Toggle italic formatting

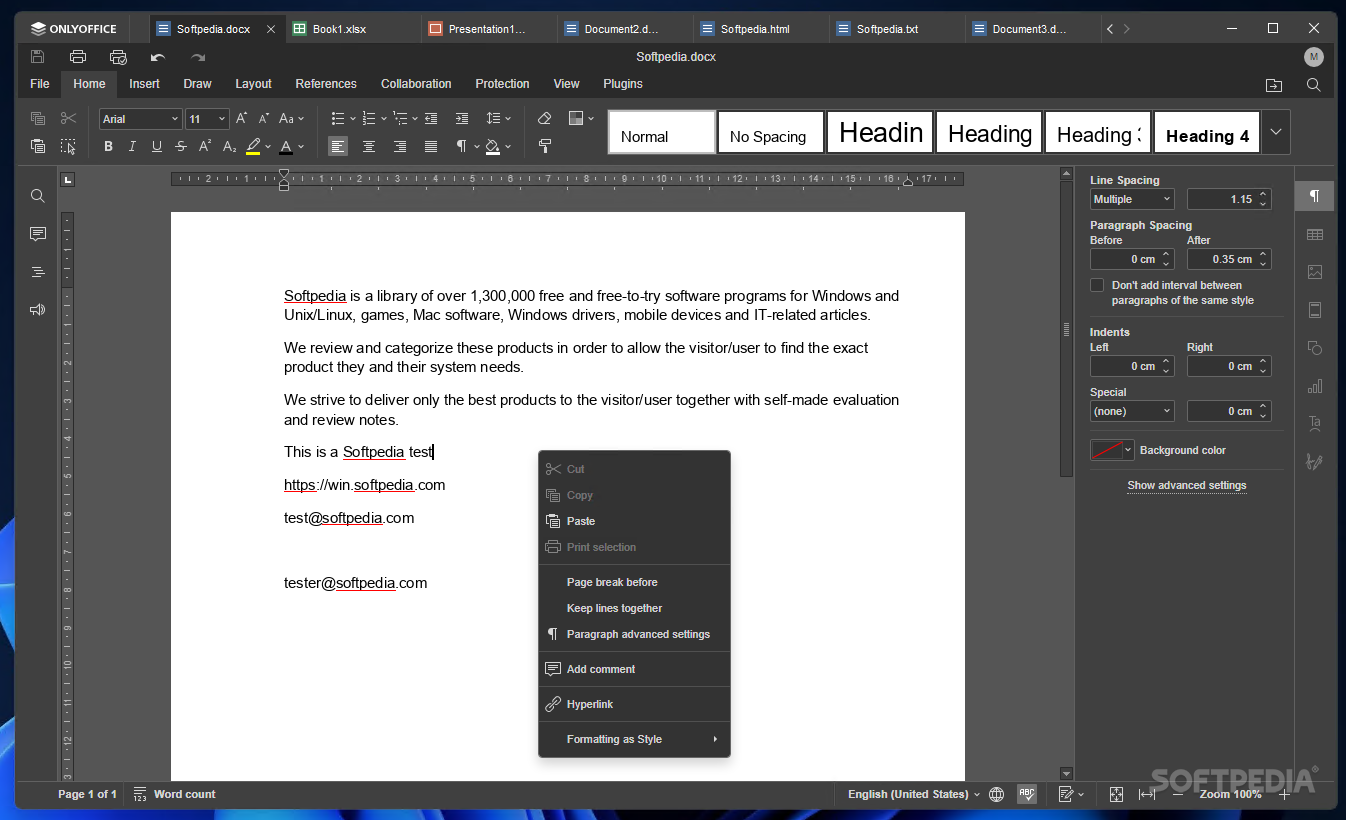pyautogui.click(x=132, y=146)
